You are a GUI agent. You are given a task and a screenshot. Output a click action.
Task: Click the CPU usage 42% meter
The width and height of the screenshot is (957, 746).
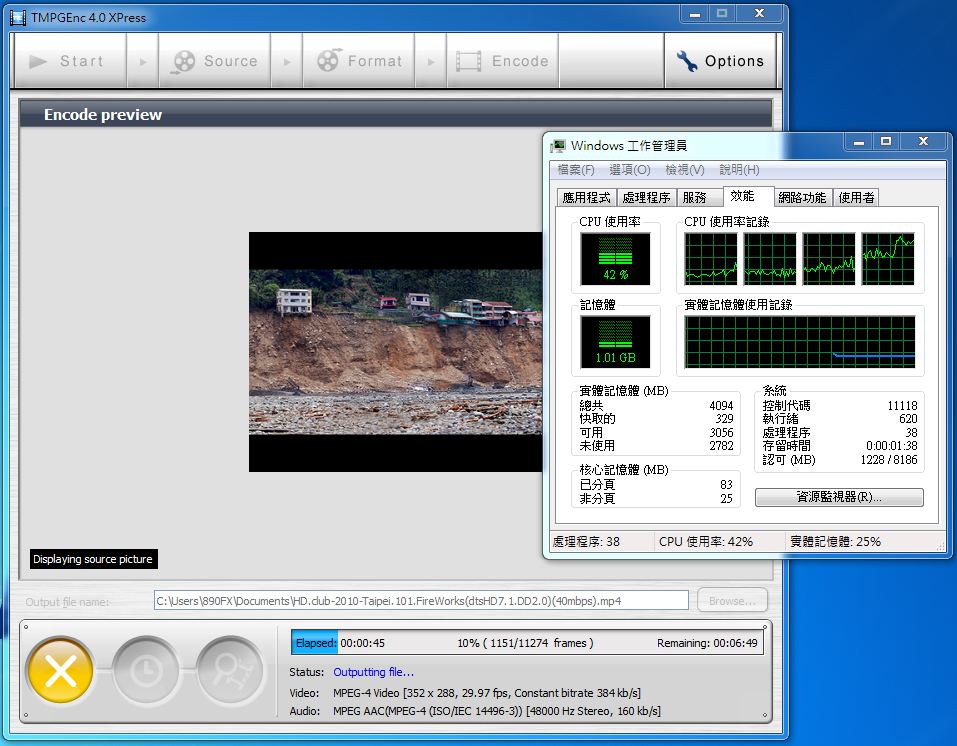(615, 259)
